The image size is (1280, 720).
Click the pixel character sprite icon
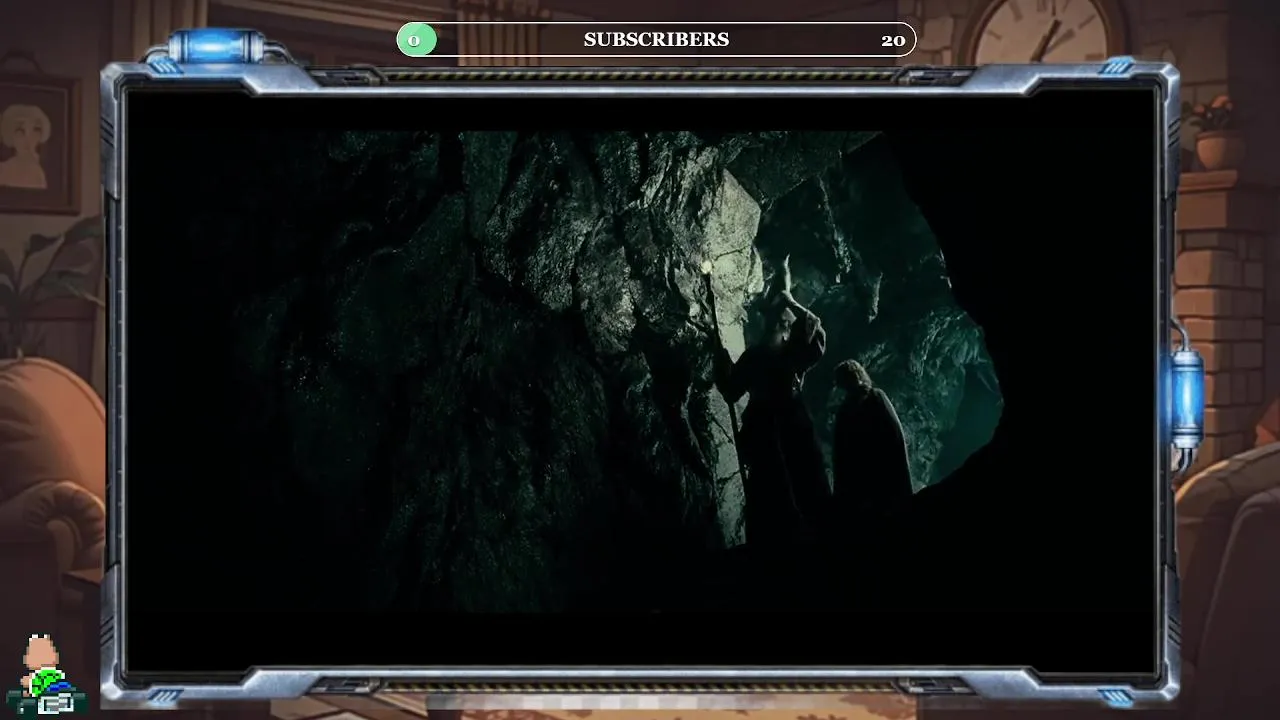(46, 676)
